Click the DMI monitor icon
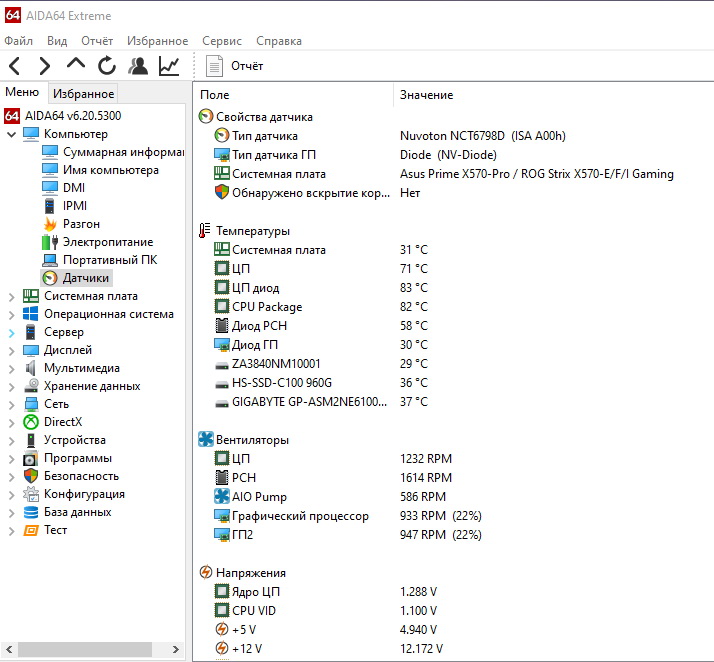Viewport: 714px width, 662px height. pos(50,188)
